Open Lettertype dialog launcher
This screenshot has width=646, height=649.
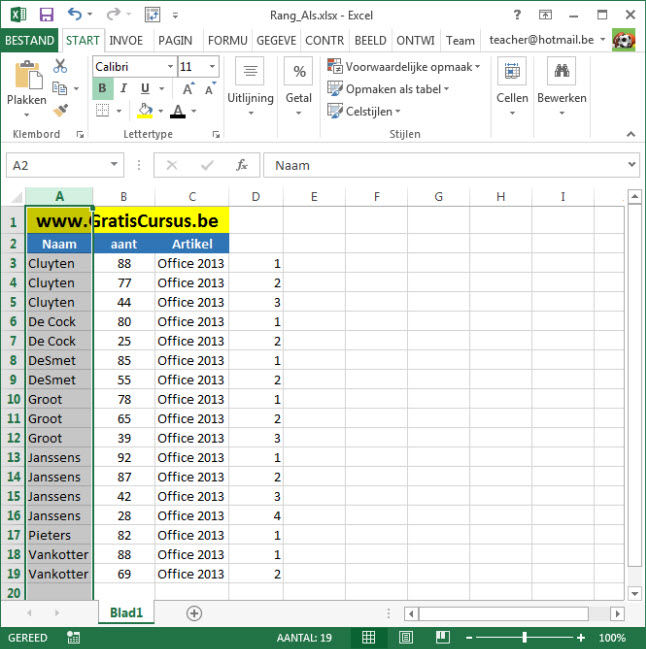[x=216, y=134]
